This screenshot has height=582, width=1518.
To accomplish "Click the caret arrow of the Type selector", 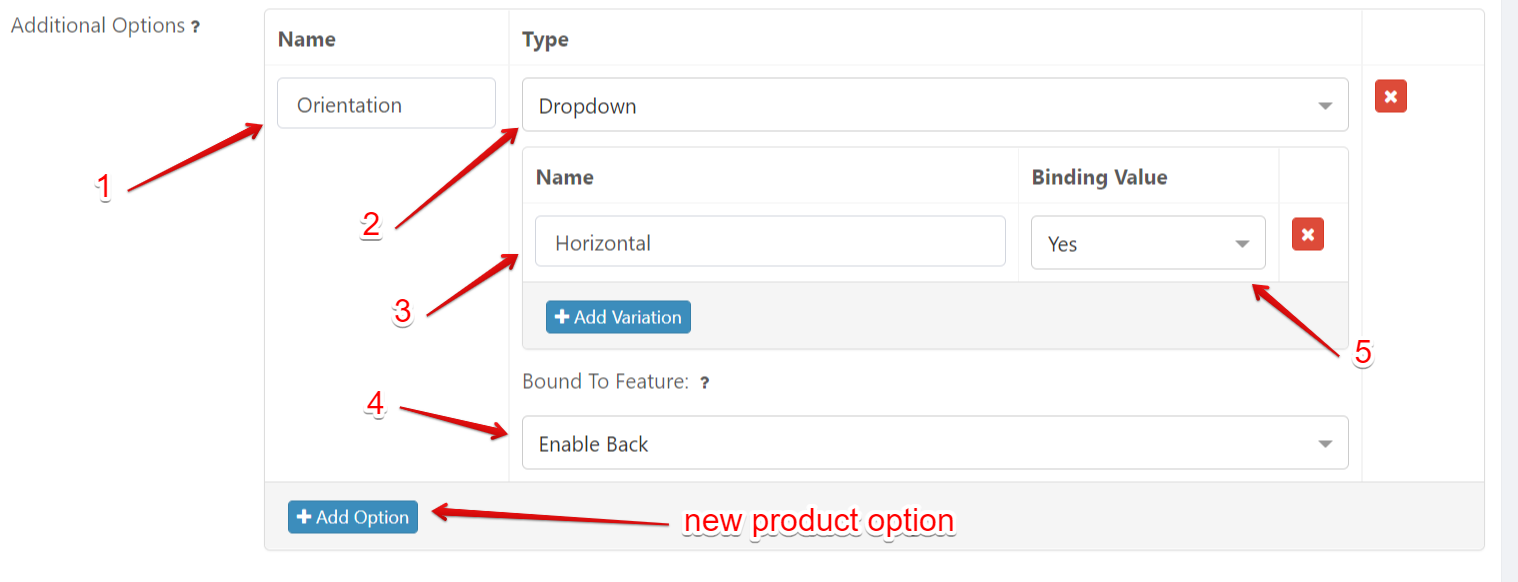I will click(x=1325, y=106).
